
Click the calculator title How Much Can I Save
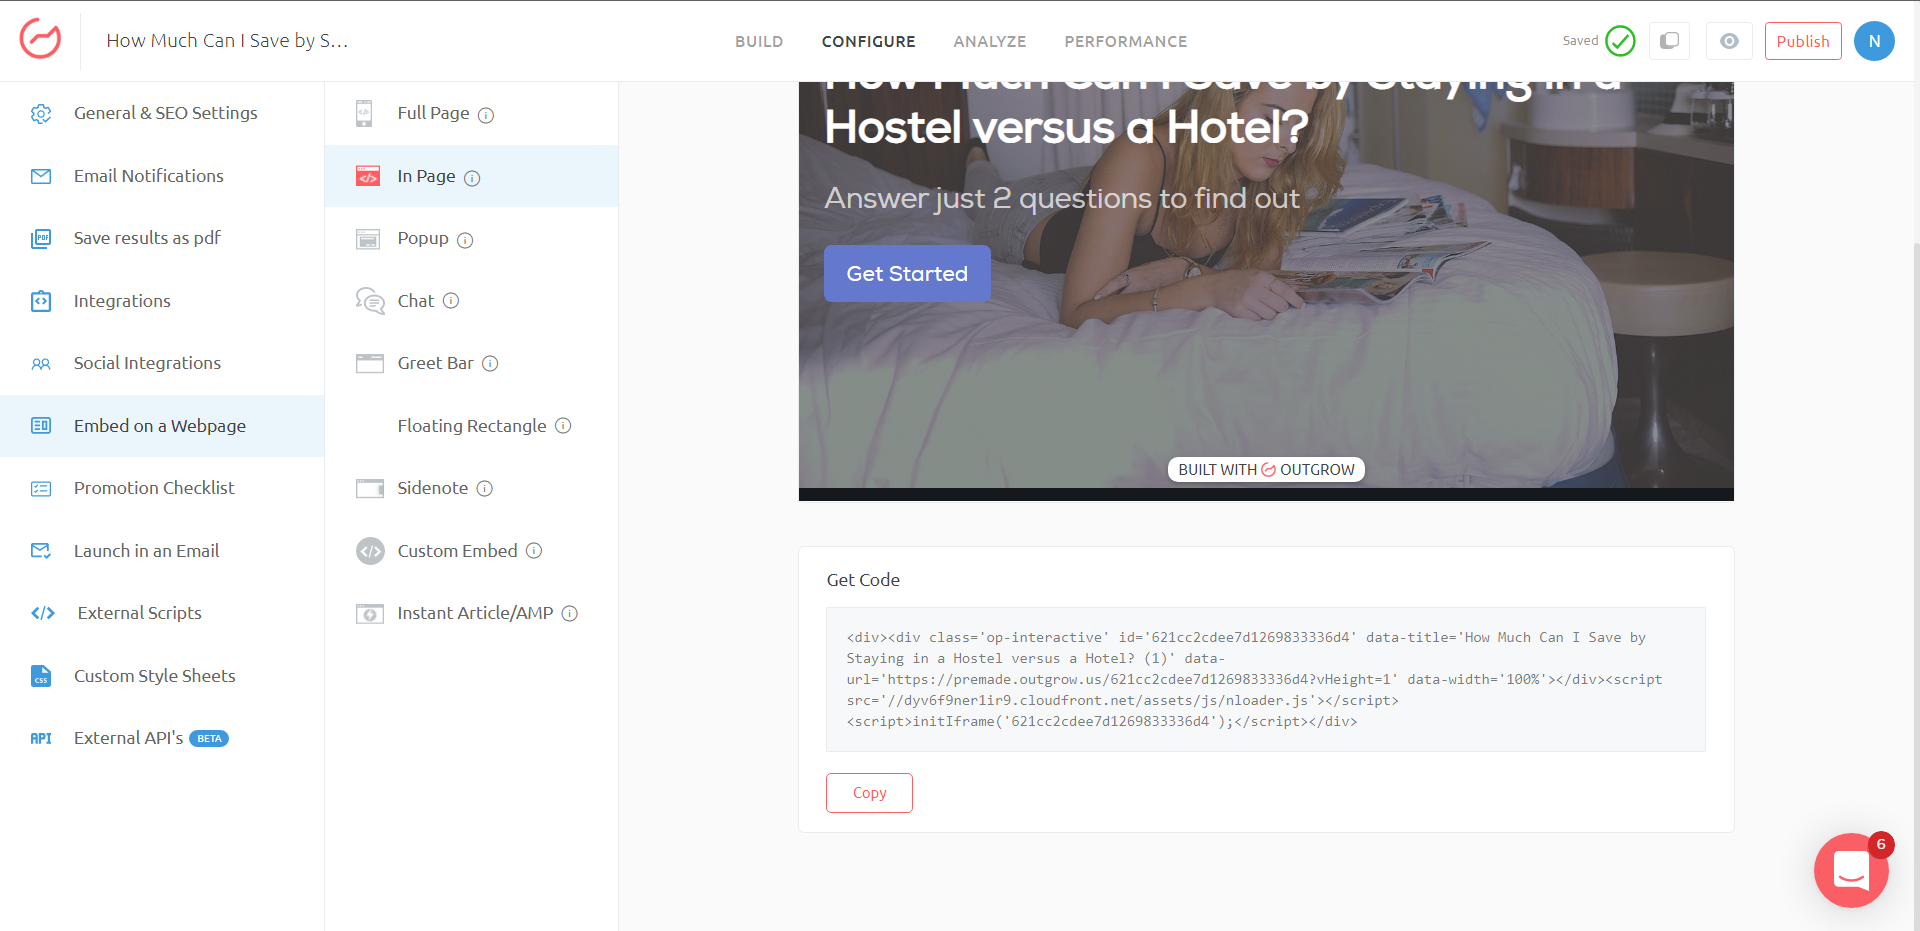[227, 41]
